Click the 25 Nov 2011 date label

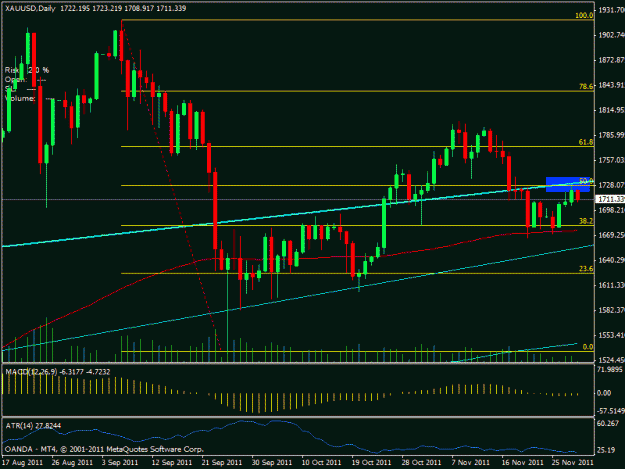[x=572, y=462]
